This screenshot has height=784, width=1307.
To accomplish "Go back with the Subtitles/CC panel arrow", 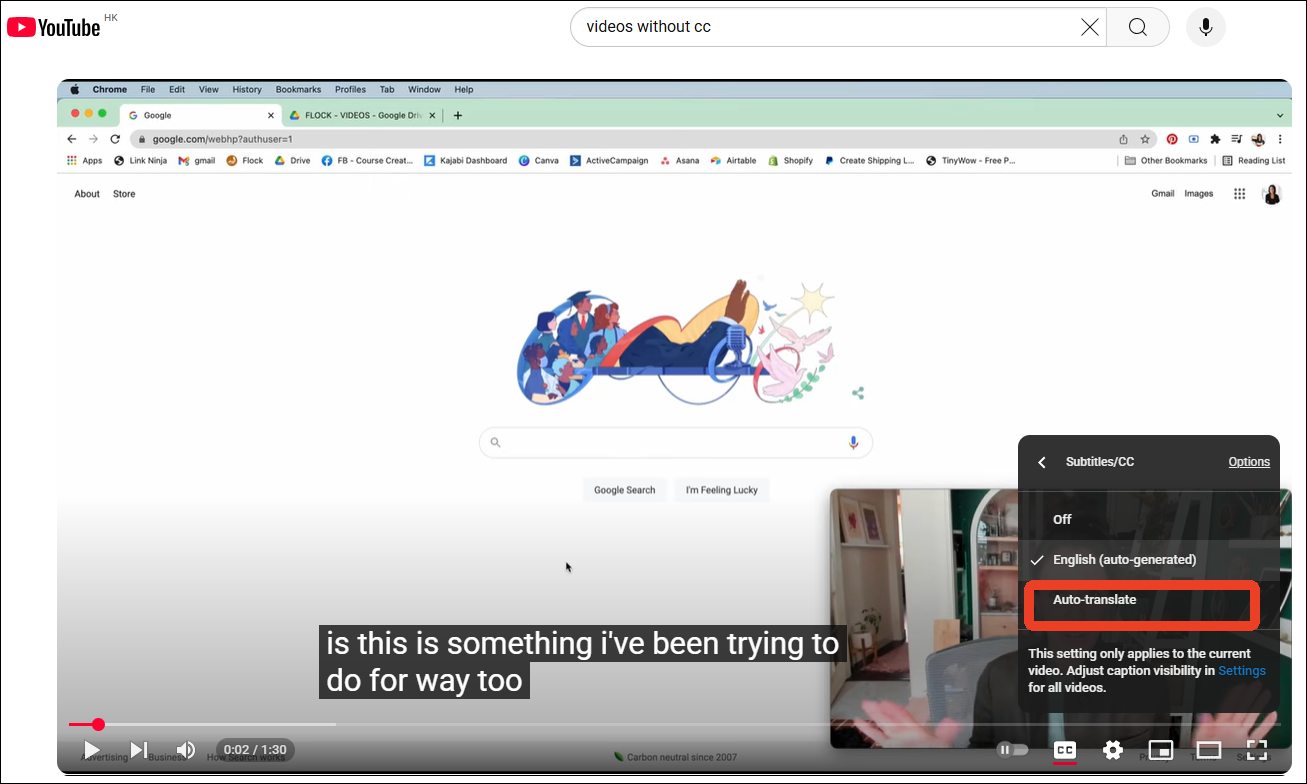I will click(1041, 462).
